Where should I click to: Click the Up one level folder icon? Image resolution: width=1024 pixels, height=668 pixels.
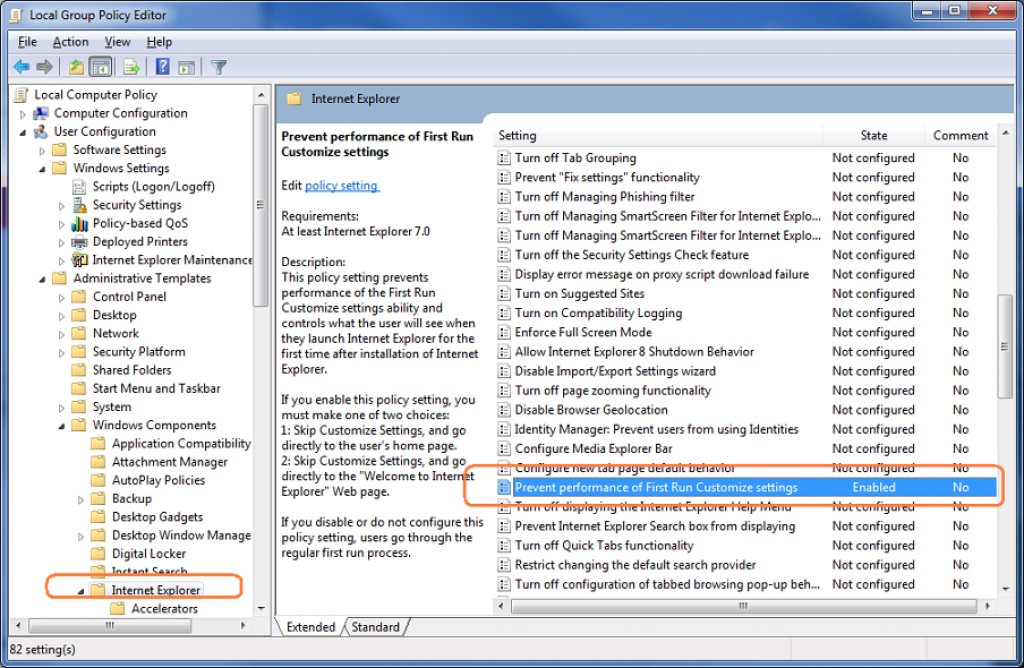[76, 67]
